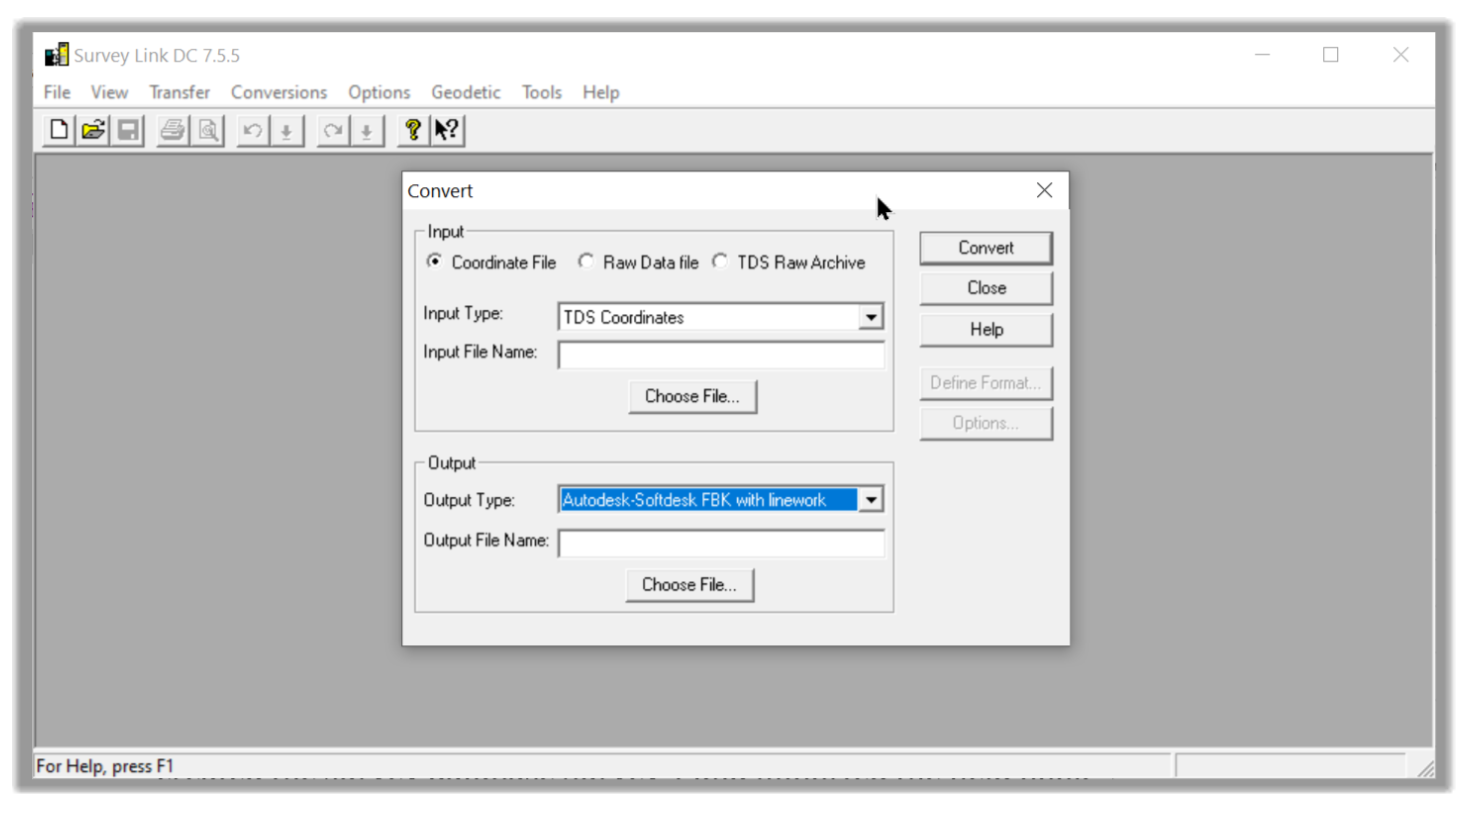1469x813 pixels.
Task: Click the context help pointer icon
Action: (447, 130)
